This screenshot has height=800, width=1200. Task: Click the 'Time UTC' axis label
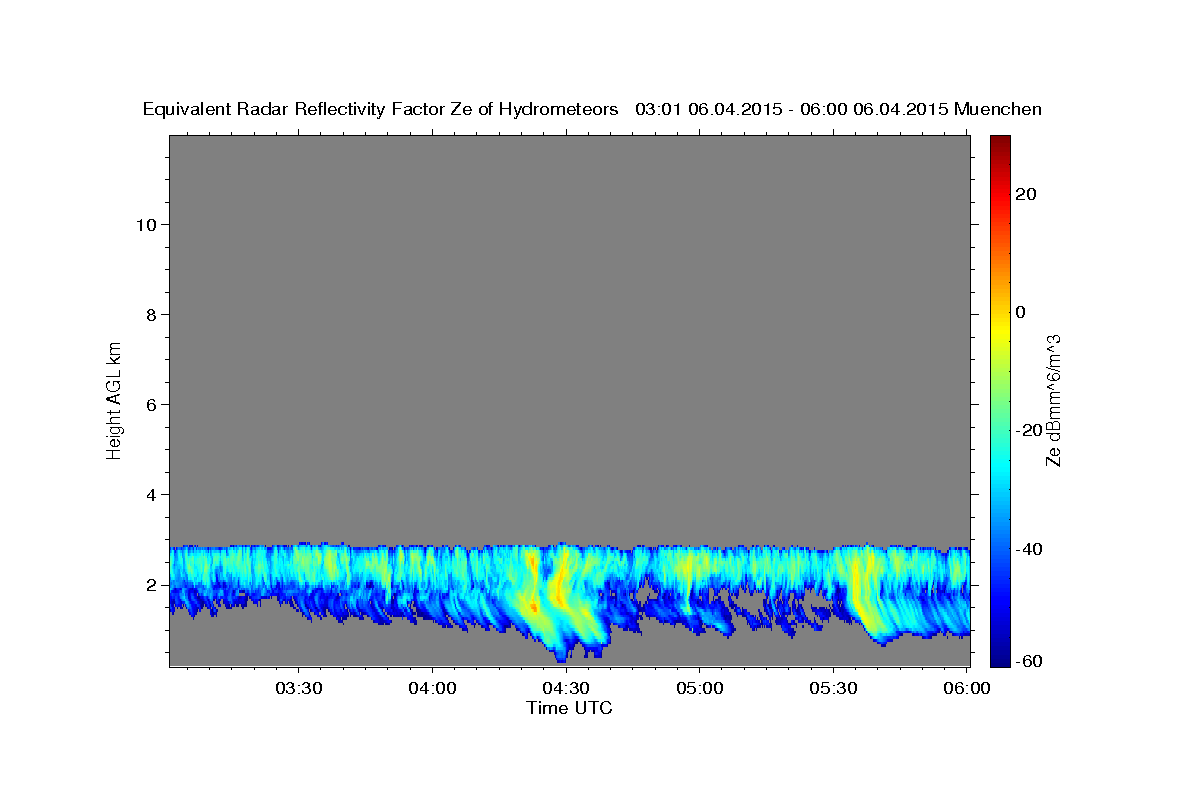(x=569, y=708)
